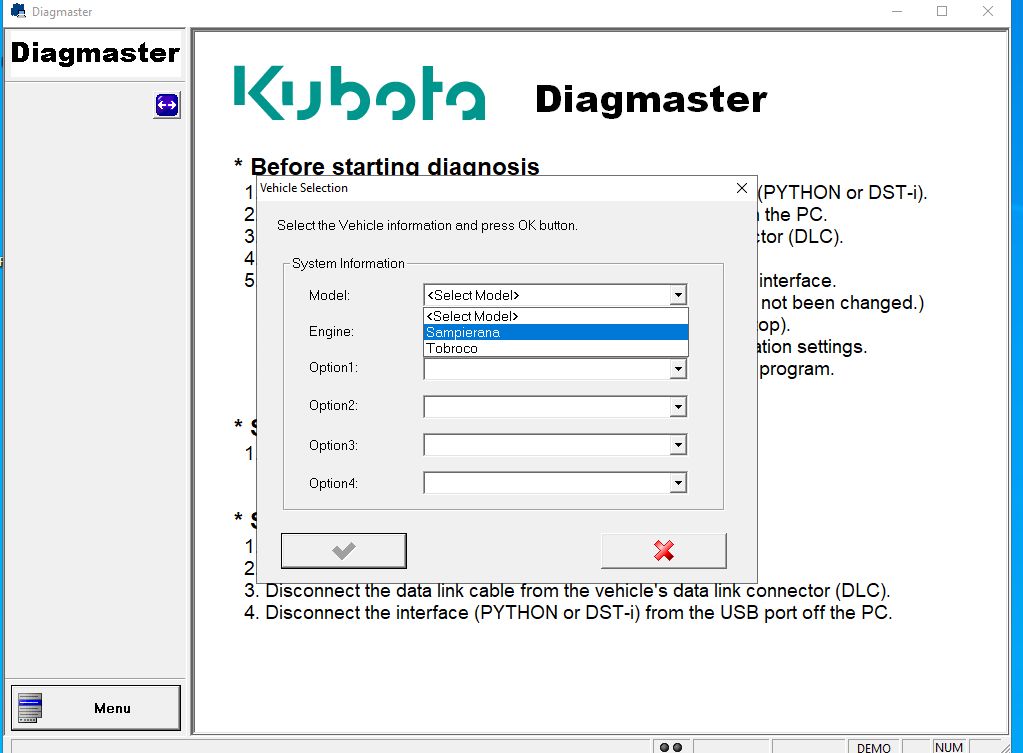The height and width of the screenshot is (753, 1023).
Task: Minimize the Diagmaster window
Action: [897, 11]
